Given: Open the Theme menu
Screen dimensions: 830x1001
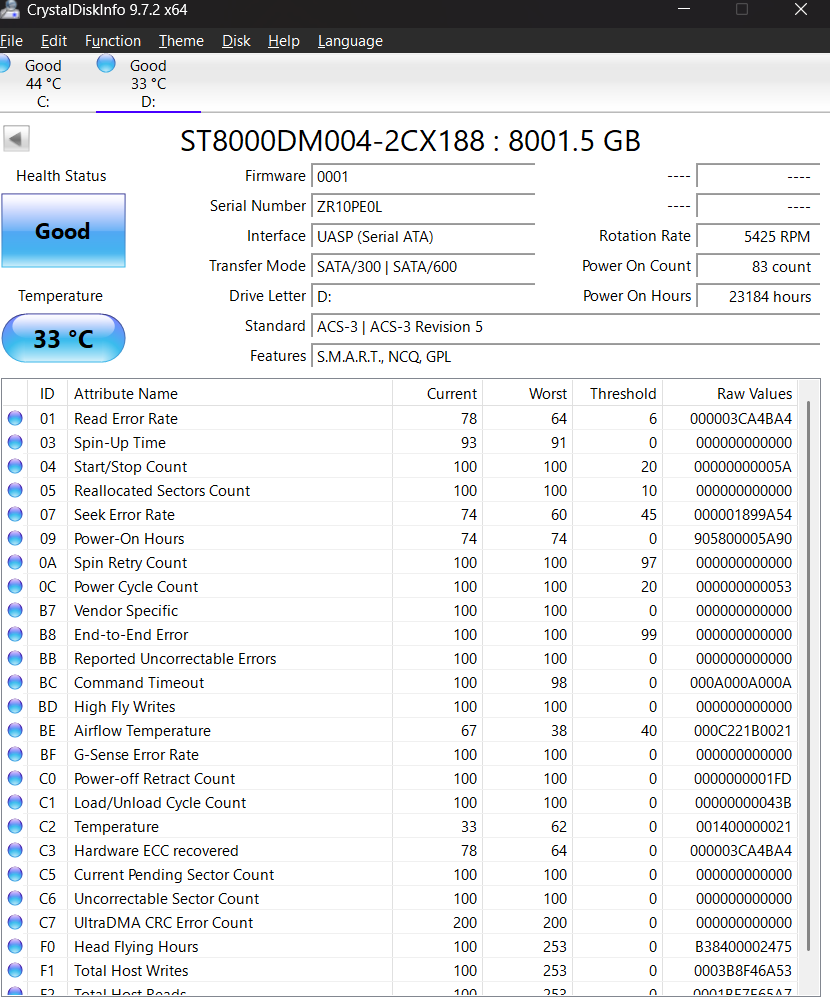Looking at the screenshot, I should pyautogui.click(x=181, y=41).
